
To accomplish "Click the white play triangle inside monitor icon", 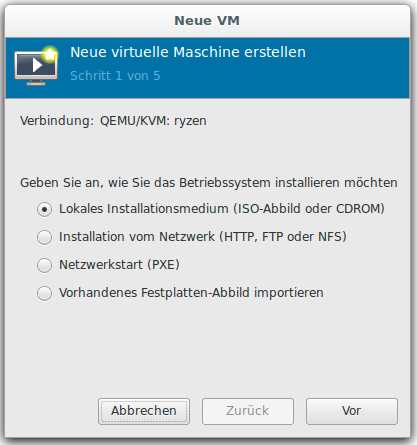I will [x=37, y=65].
